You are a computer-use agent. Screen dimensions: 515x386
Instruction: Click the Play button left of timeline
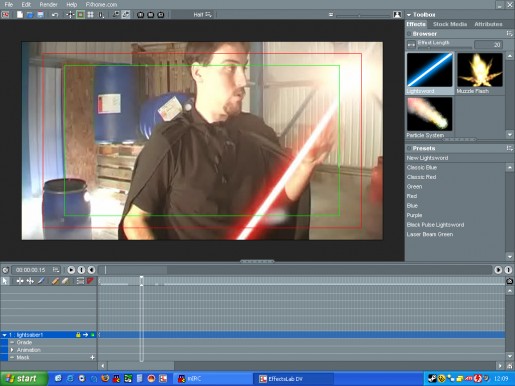(71, 270)
